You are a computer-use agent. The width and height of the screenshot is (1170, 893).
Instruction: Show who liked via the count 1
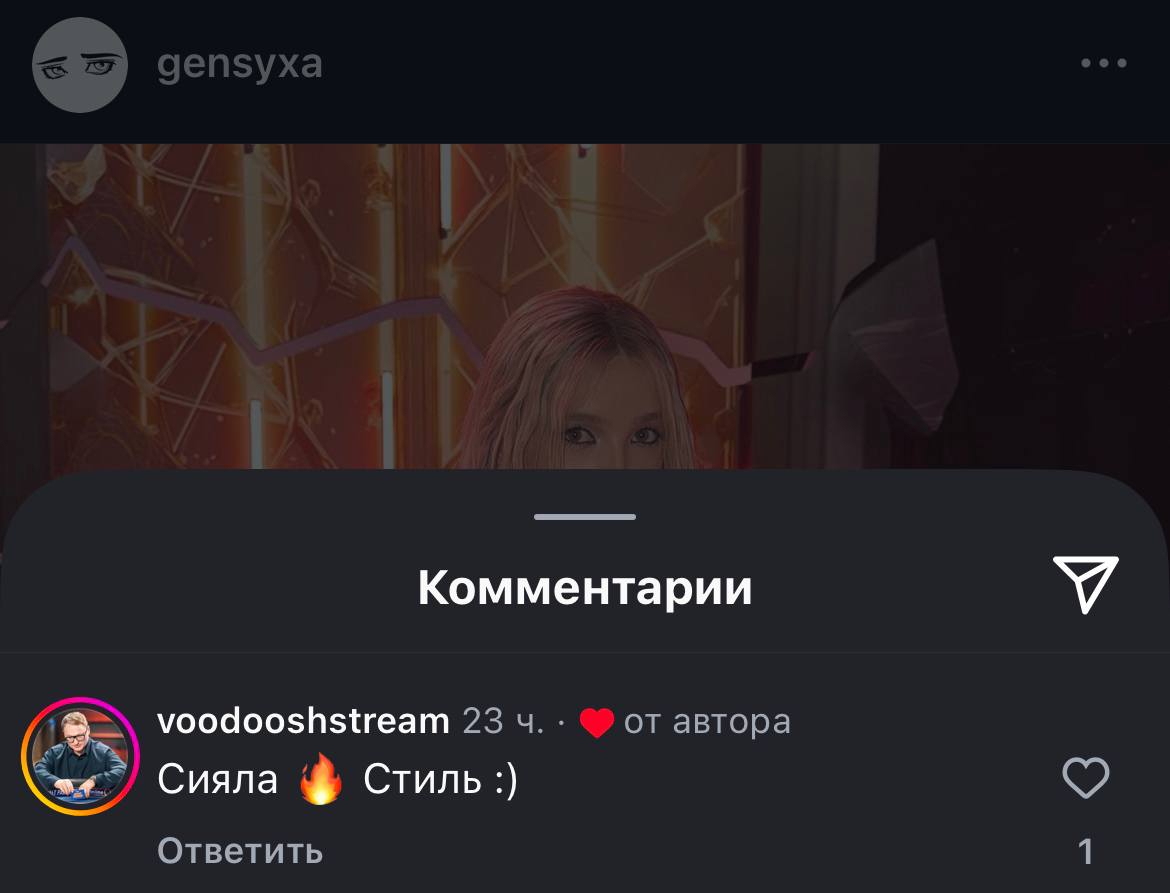click(1086, 851)
